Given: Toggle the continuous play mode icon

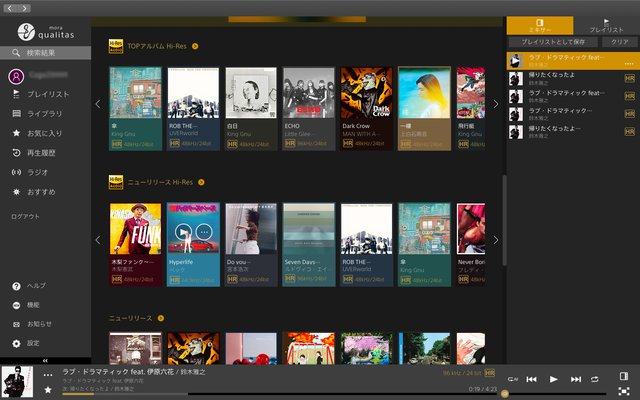Looking at the screenshot, I should point(513,379).
